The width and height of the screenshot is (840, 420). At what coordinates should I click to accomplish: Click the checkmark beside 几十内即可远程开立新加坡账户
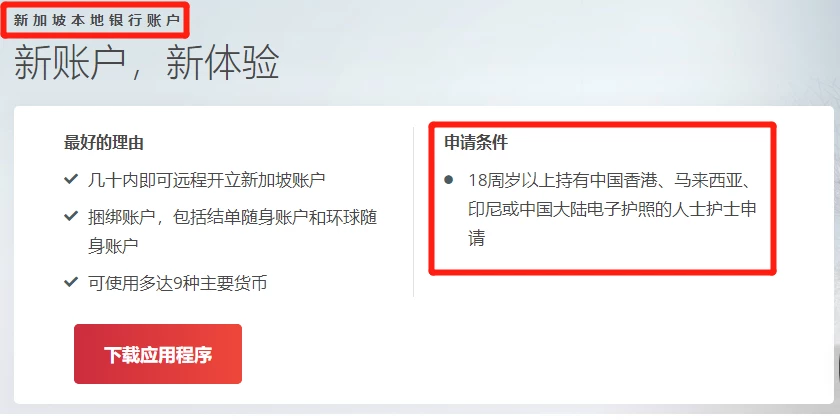[71, 179]
